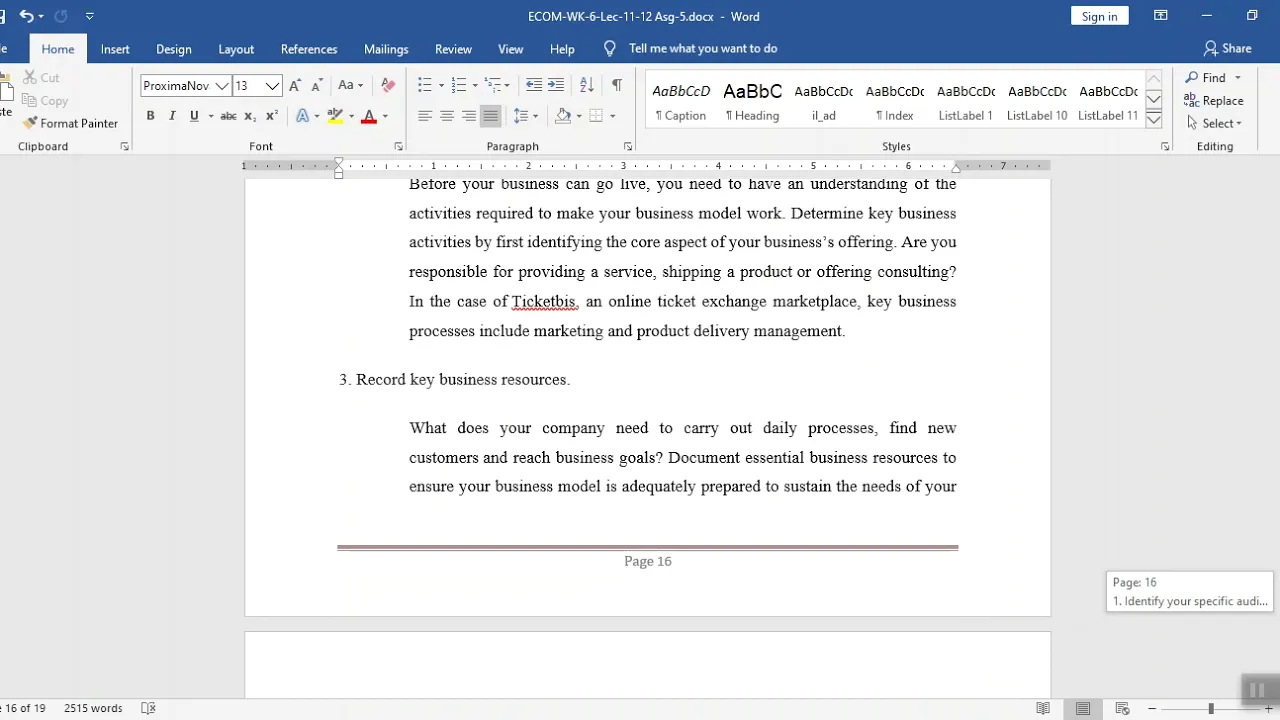Viewport: 1280px width, 720px height.
Task: Toggle Italic formatting
Action: click(172, 116)
